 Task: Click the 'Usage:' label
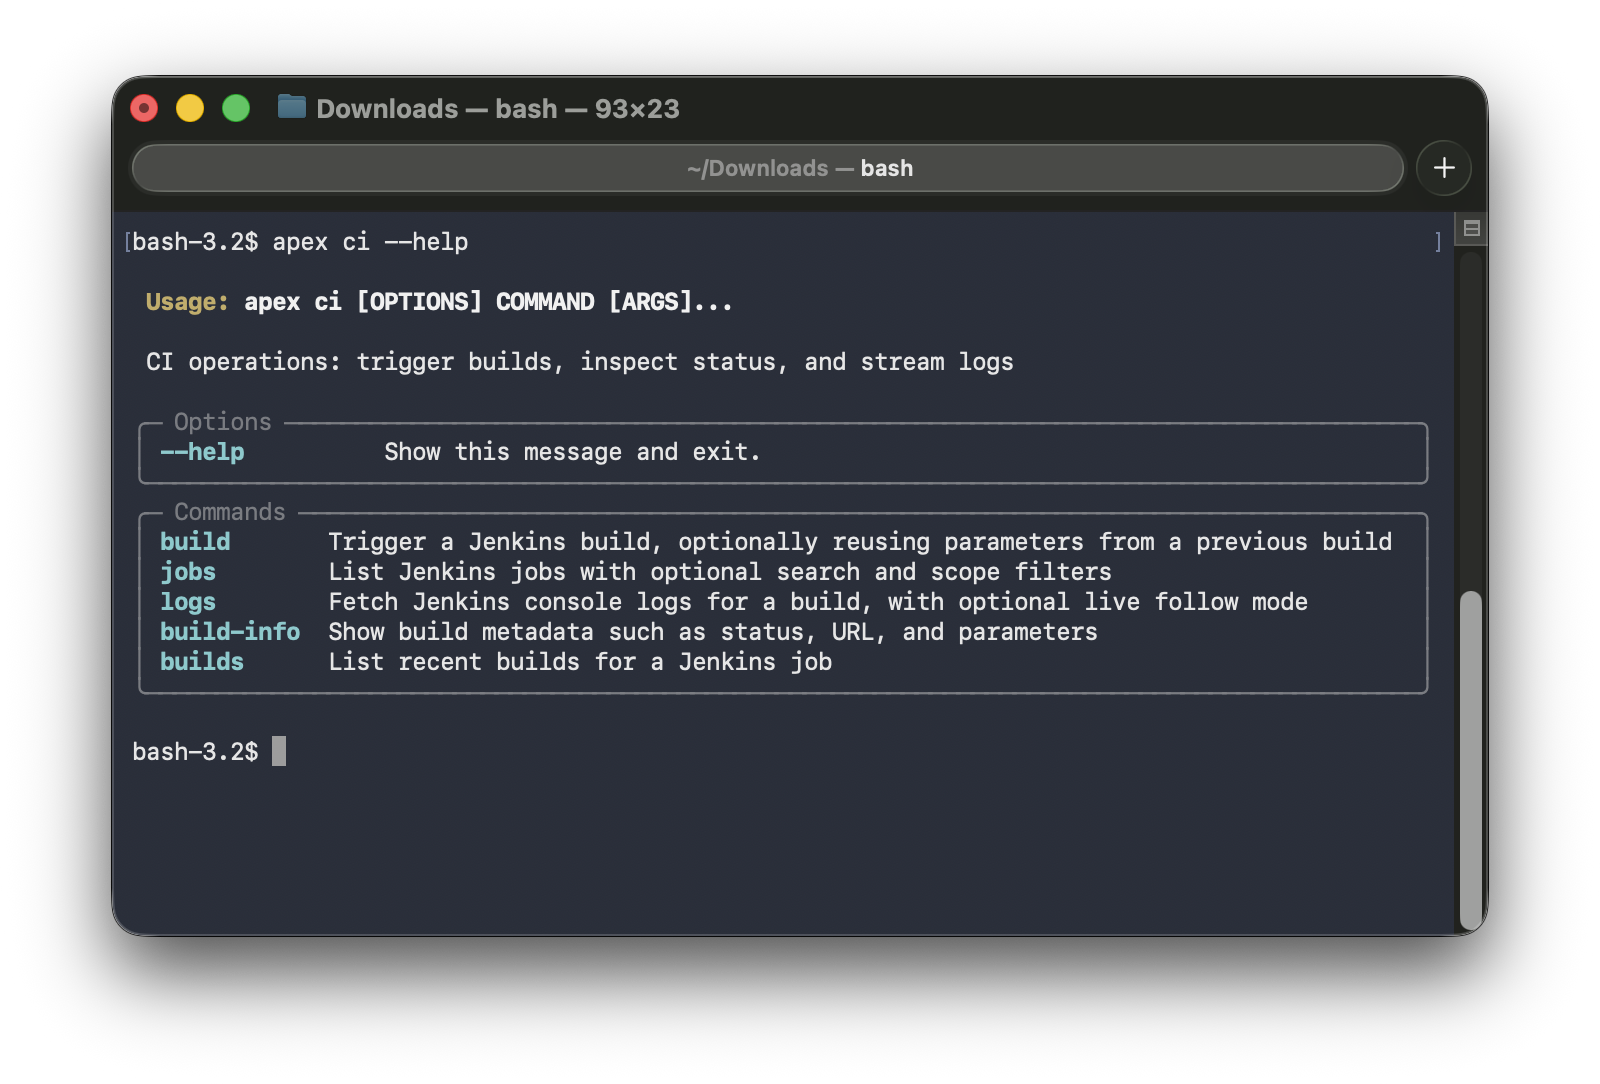point(187,301)
